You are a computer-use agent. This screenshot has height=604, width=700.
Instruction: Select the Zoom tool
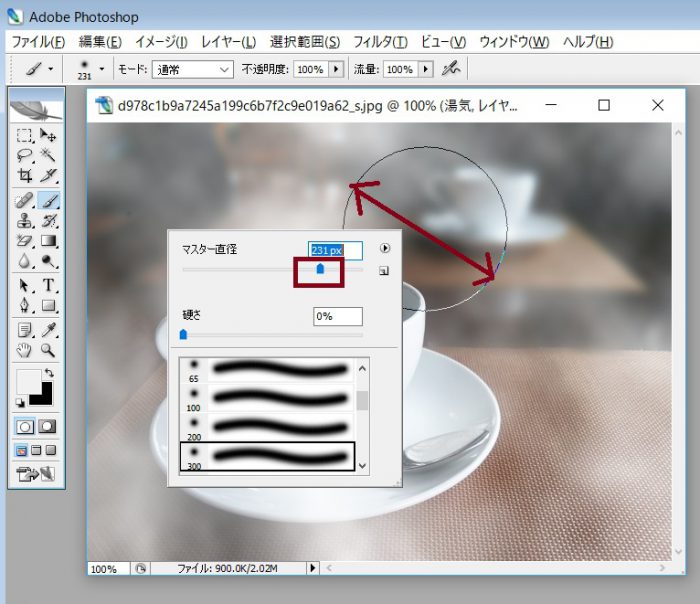click(48, 350)
